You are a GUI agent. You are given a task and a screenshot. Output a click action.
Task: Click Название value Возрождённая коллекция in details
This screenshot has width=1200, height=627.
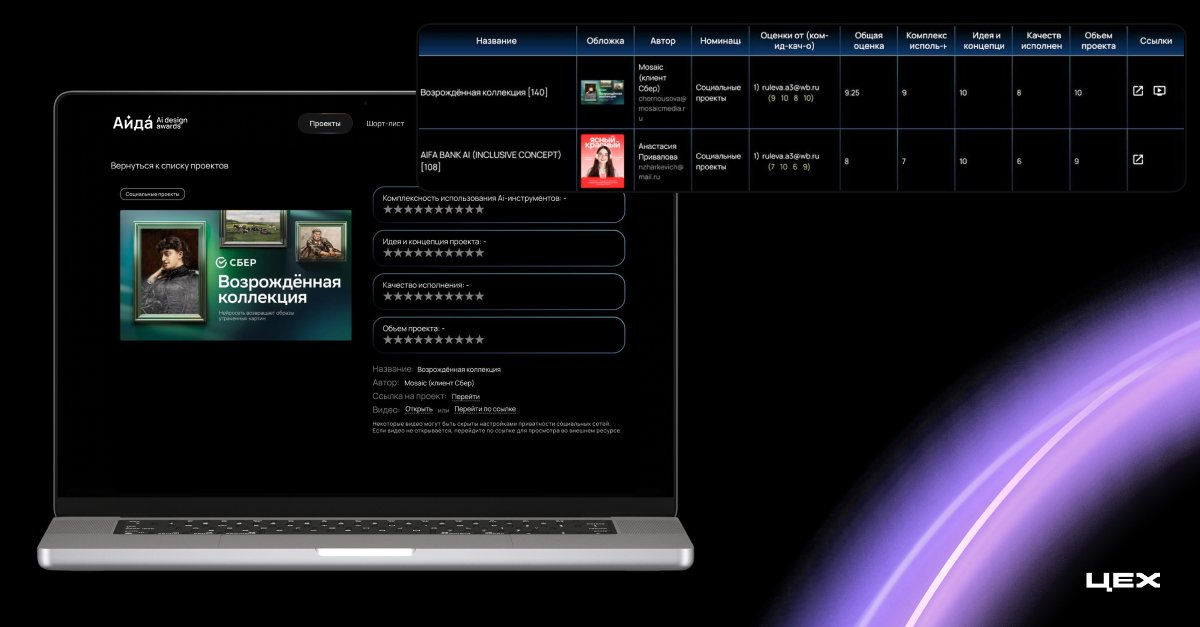pyautogui.click(x=459, y=369)
